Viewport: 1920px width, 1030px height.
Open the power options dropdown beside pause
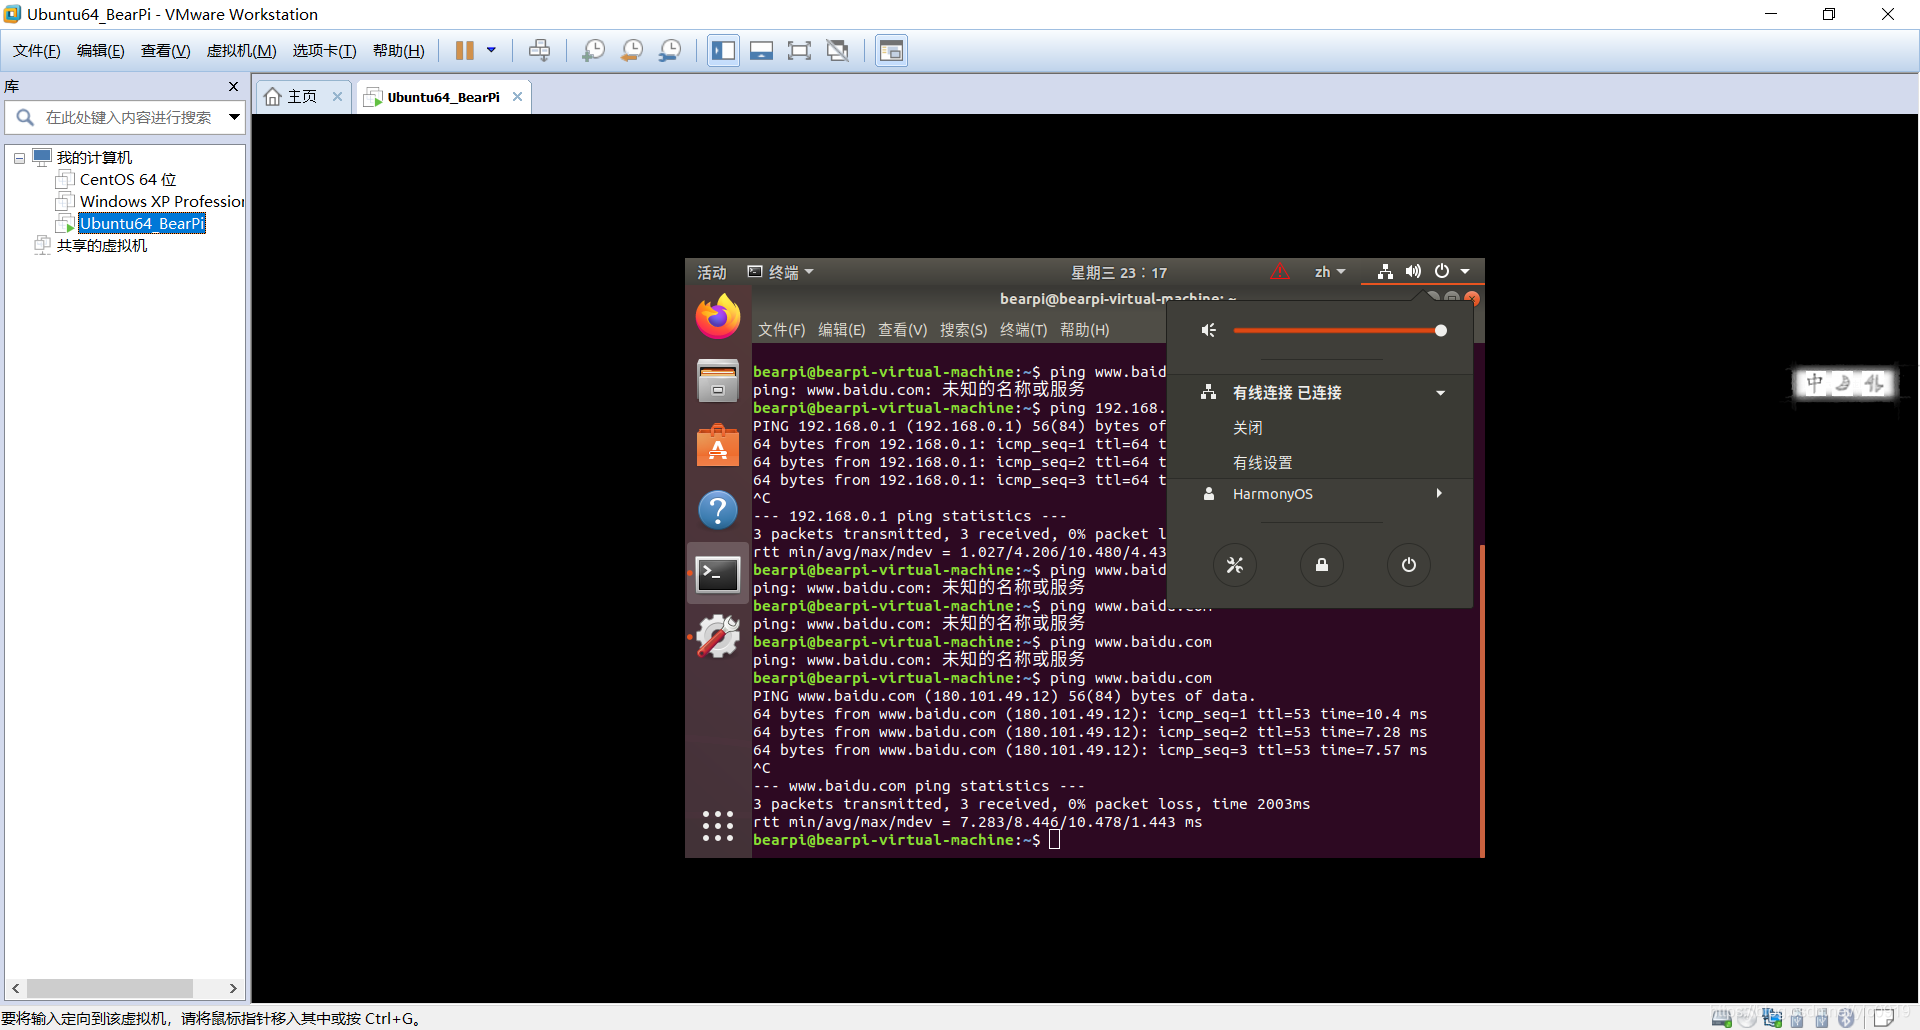(x=491, y=50)
